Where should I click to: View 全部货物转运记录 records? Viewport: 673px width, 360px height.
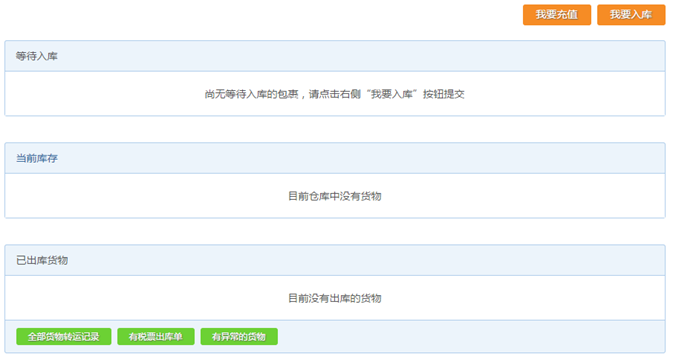click(x=64, y=336)
